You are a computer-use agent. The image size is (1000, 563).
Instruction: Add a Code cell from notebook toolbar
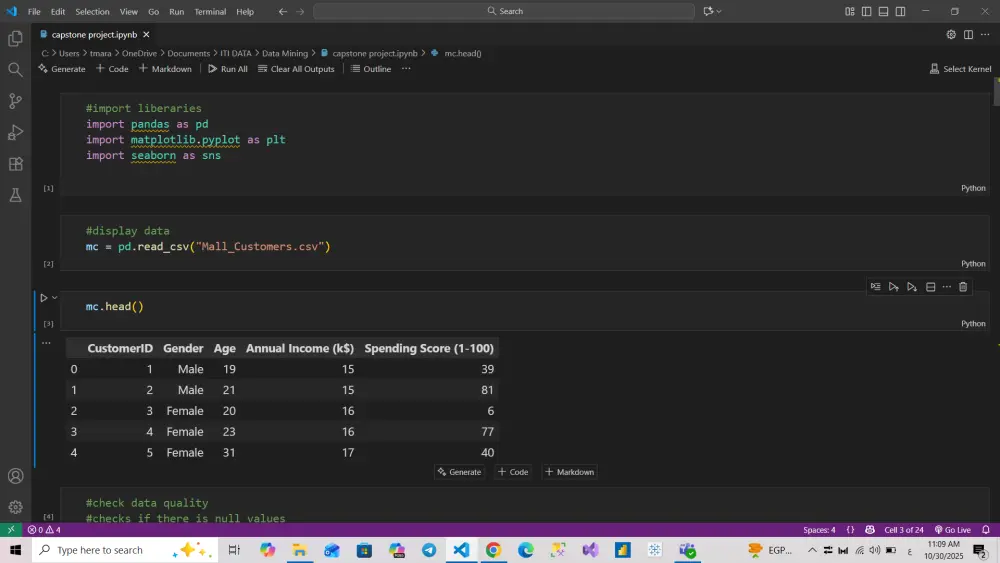click(x=112, y=69)
